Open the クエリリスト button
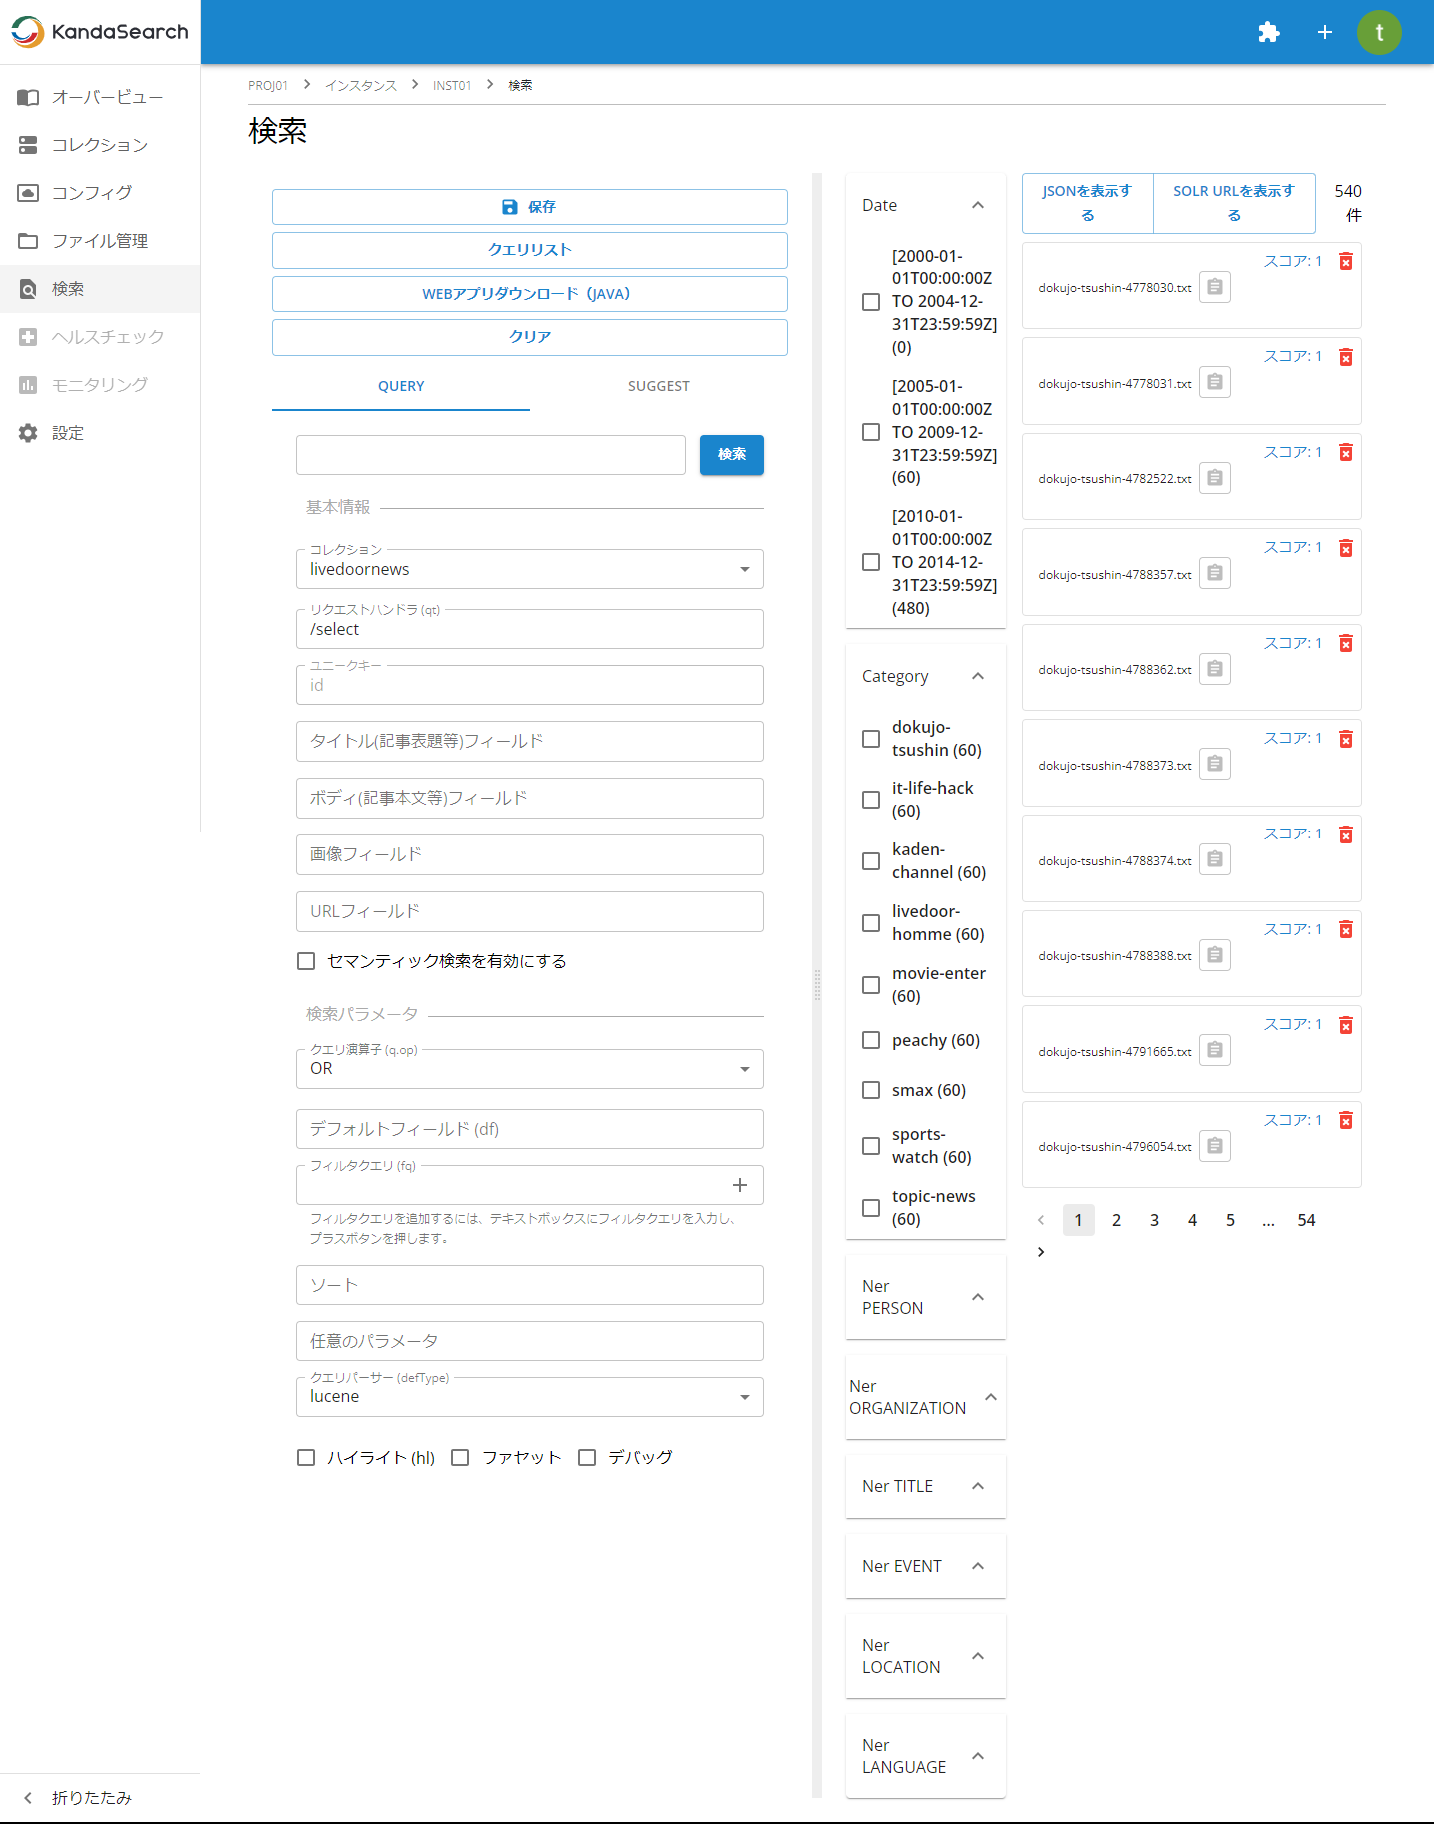 click(x=530, y=250)
